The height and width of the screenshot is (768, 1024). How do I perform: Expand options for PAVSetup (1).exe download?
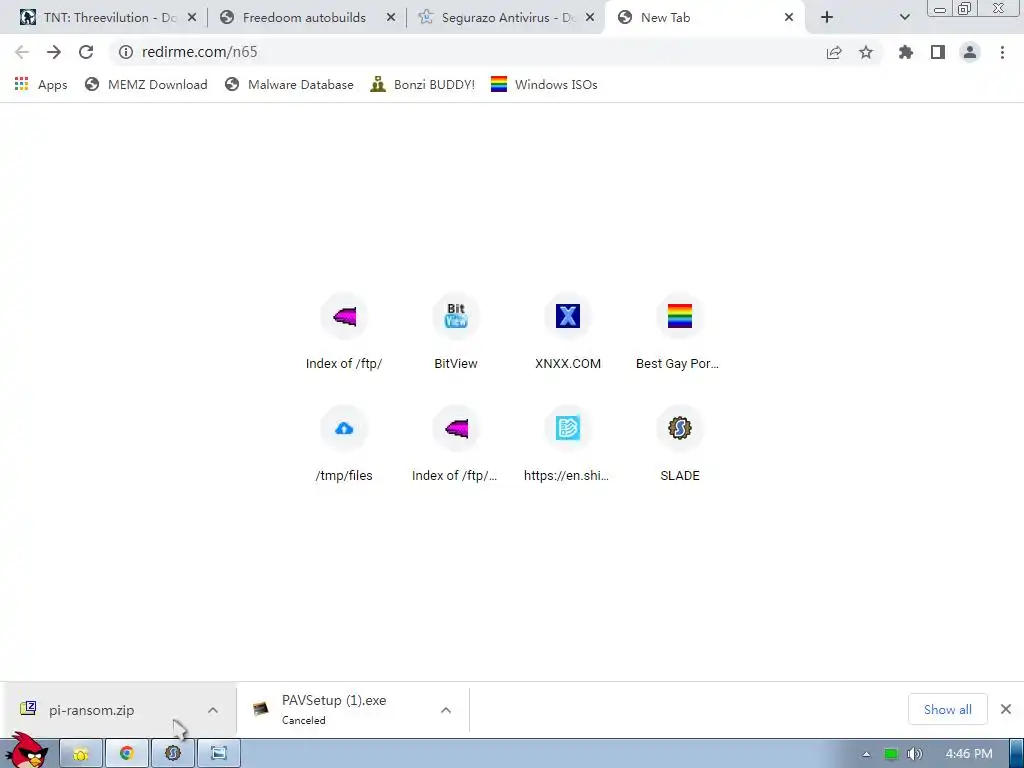446,710
